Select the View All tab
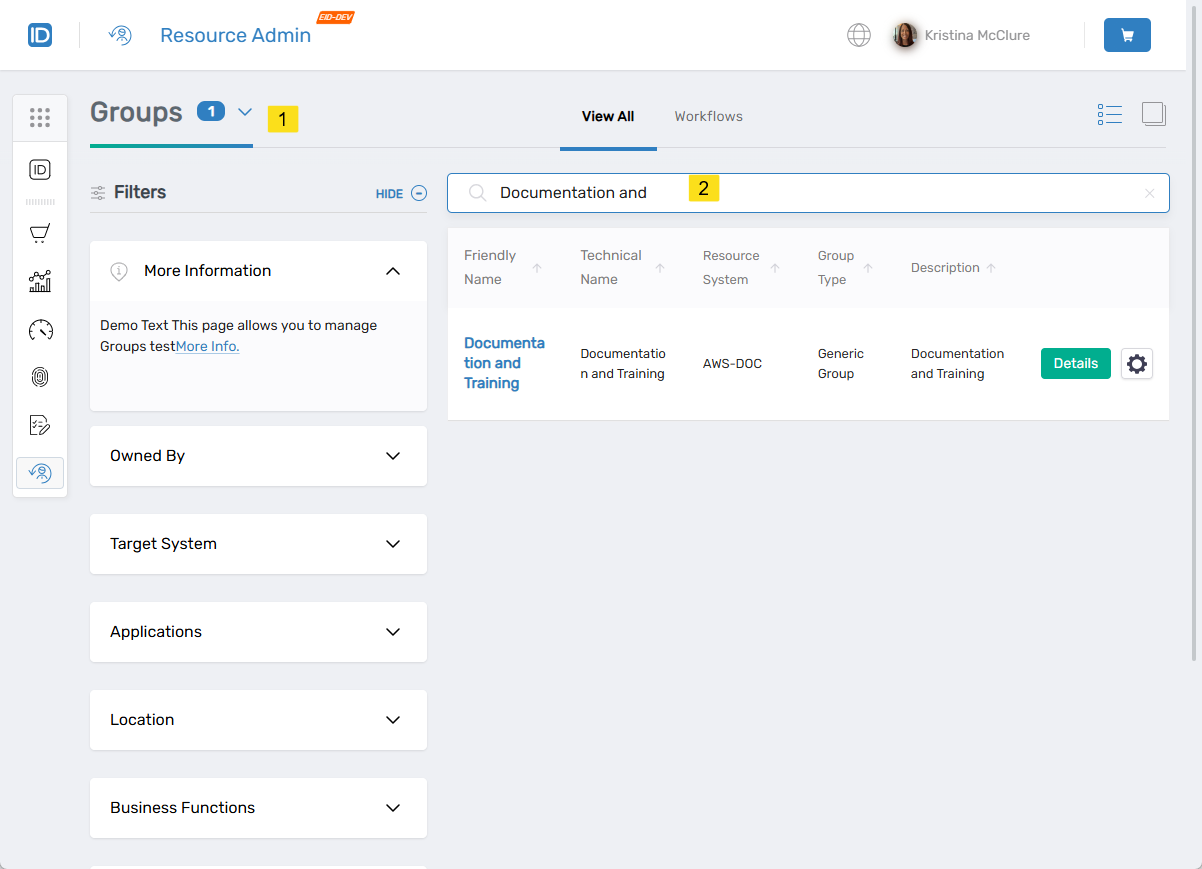 click(x=608, y=116)
